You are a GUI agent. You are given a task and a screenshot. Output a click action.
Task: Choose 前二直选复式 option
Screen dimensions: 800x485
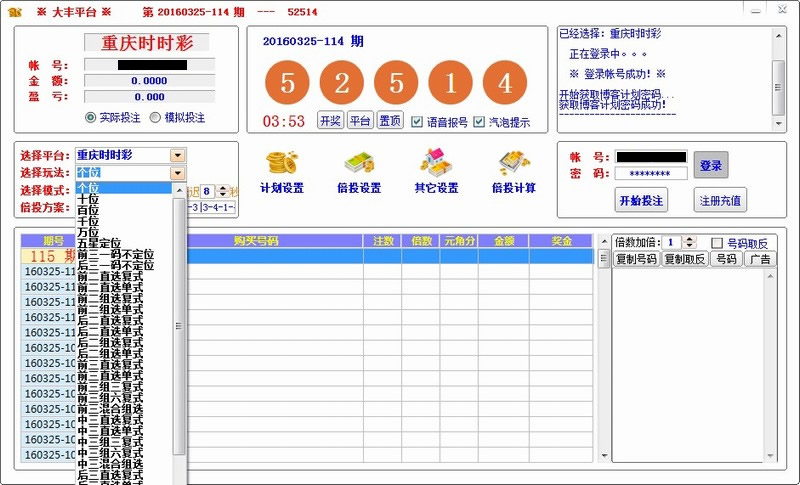[124, 276]
